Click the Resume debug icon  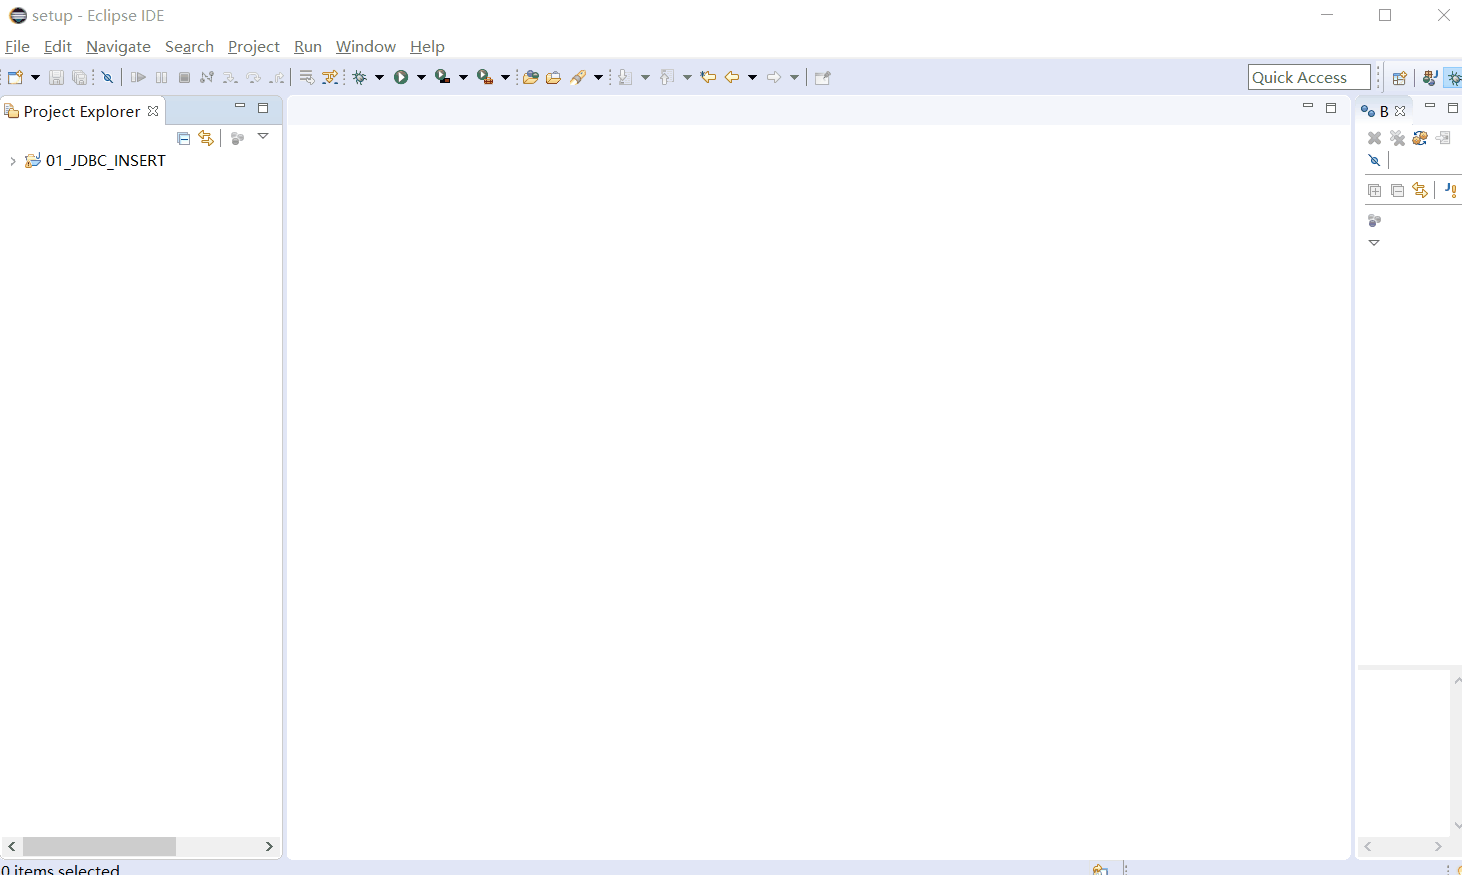(x=138, y=77)
